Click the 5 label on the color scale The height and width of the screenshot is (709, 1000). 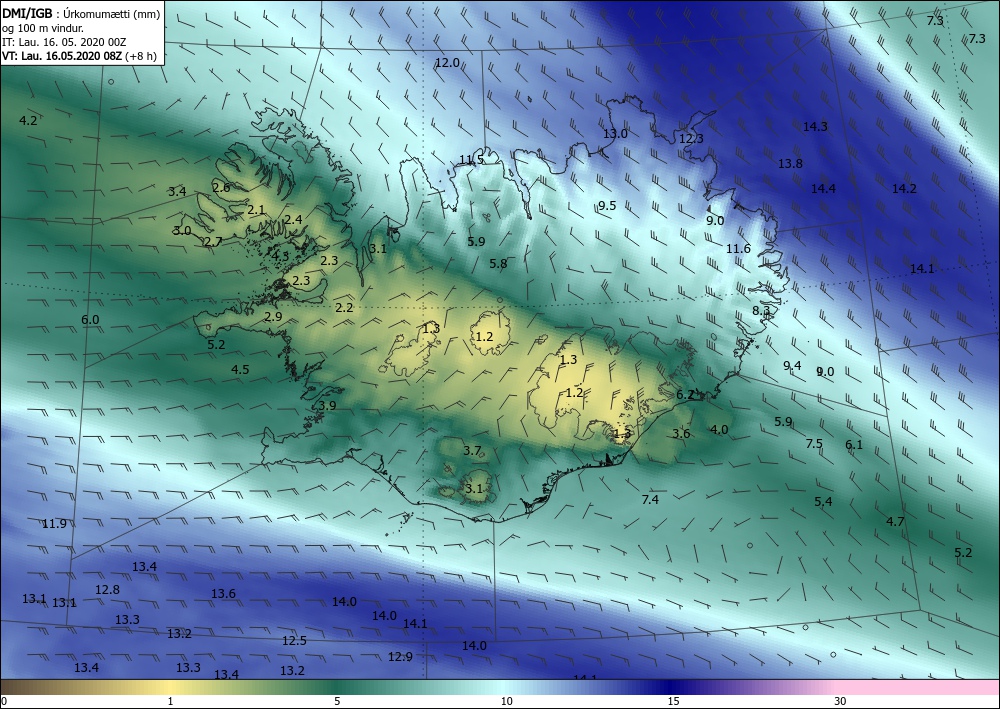[x=337, y=701]
